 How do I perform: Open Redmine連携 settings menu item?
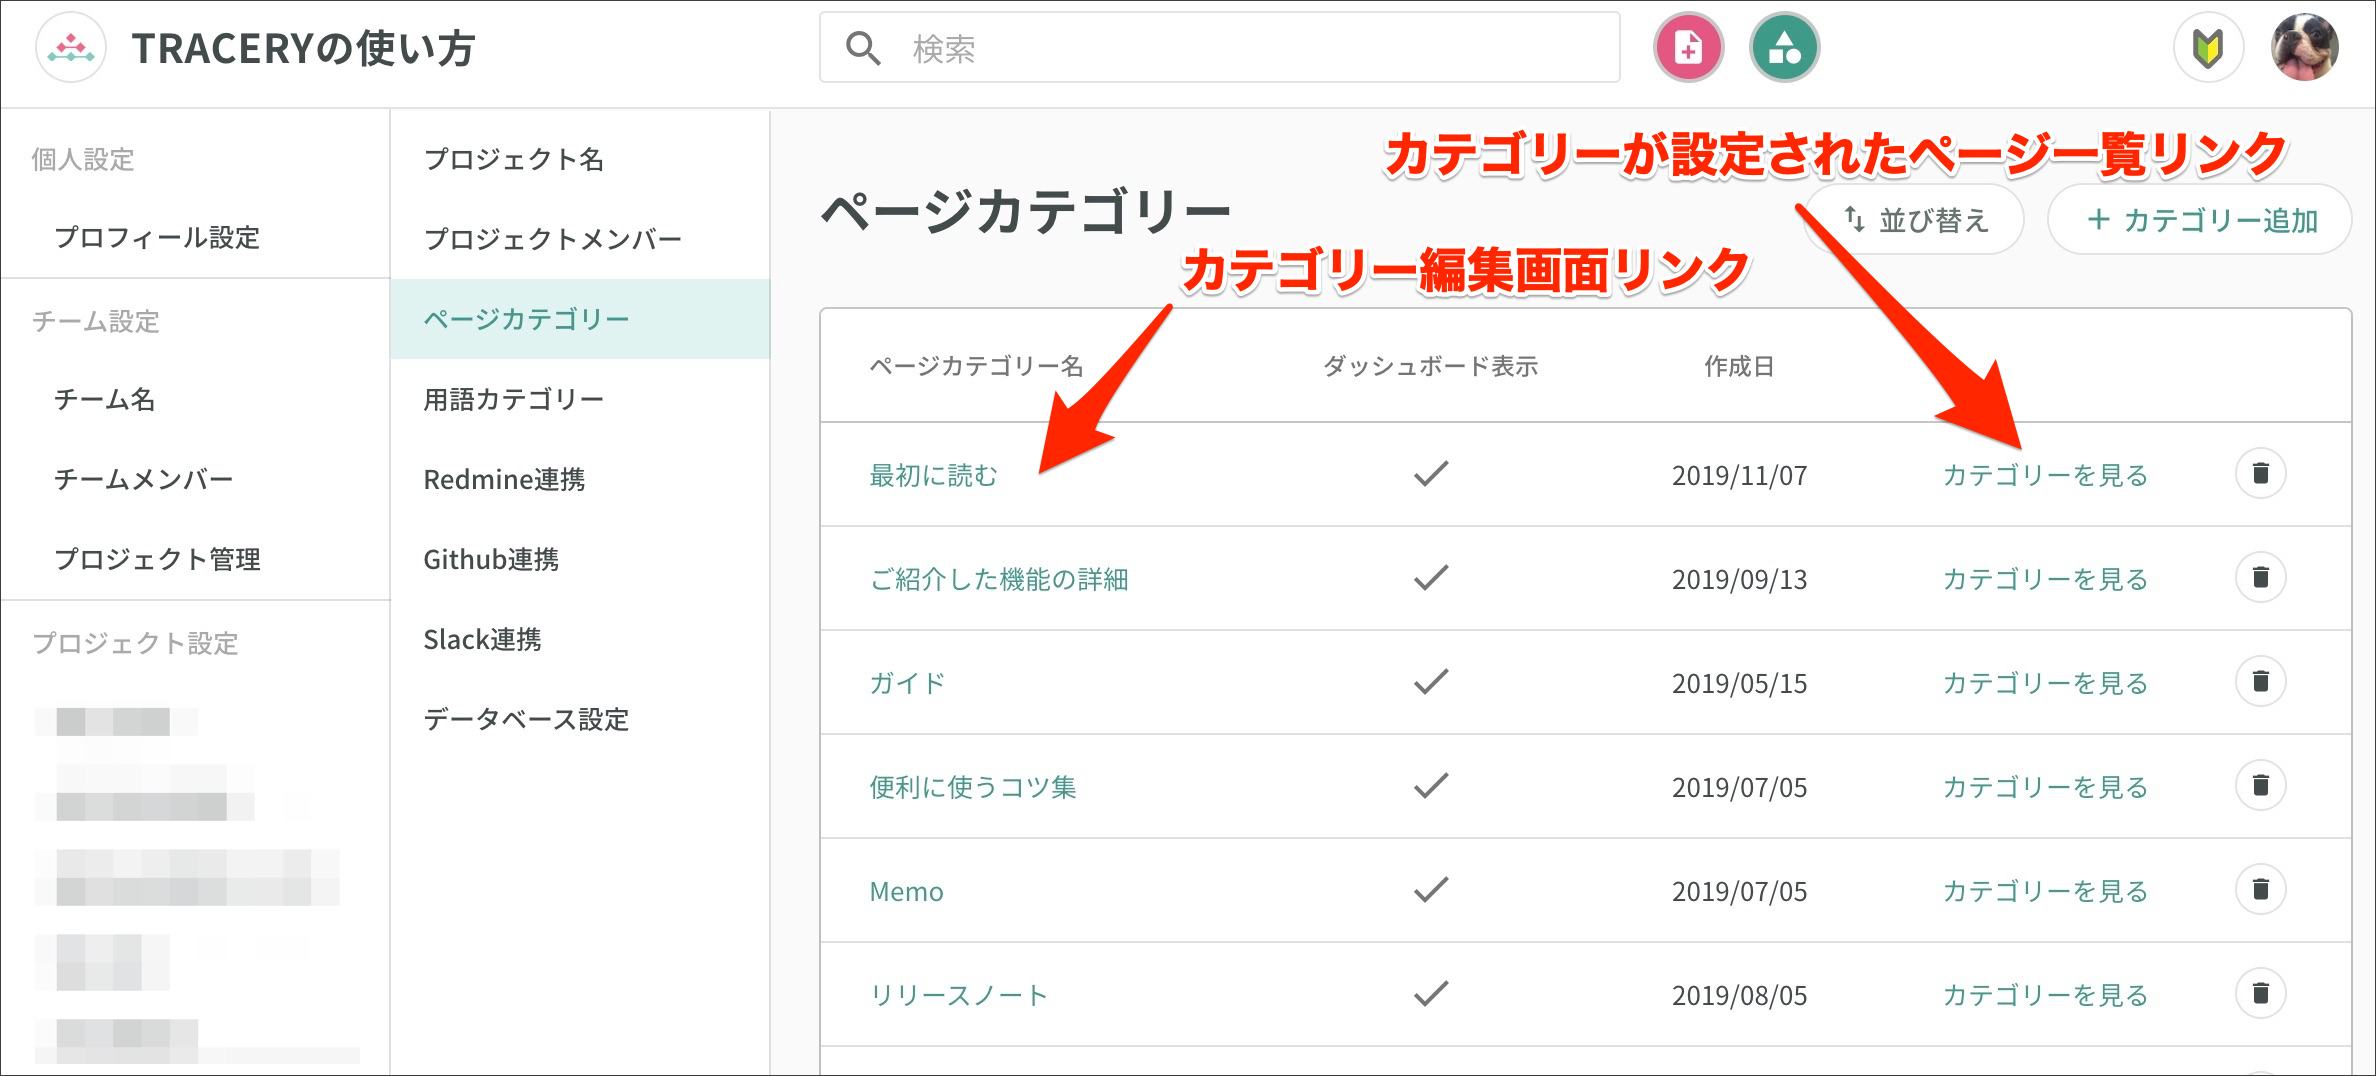[x=504, y=479]
